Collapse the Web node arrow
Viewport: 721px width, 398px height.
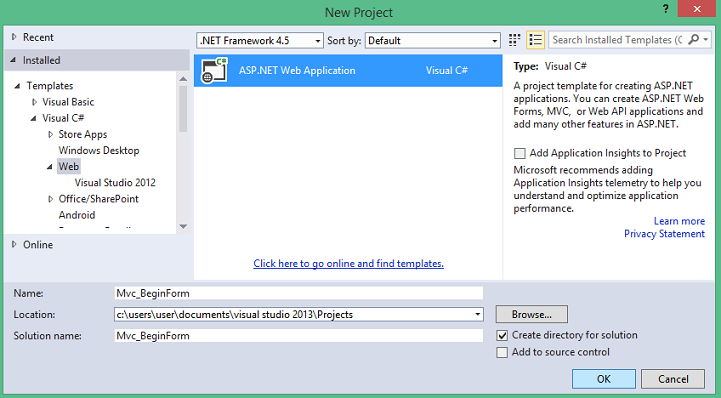(x=49, y=166)
